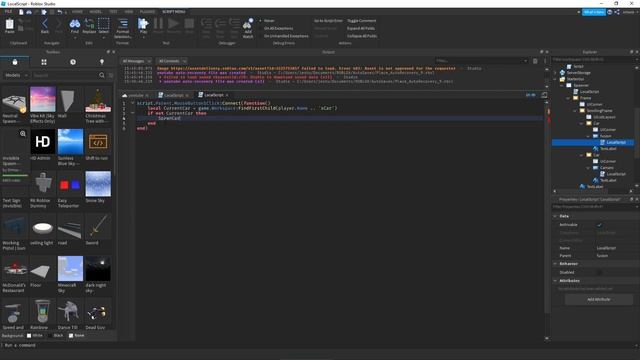Switch to the PLUGINS ribbon tab

(147, 12)
